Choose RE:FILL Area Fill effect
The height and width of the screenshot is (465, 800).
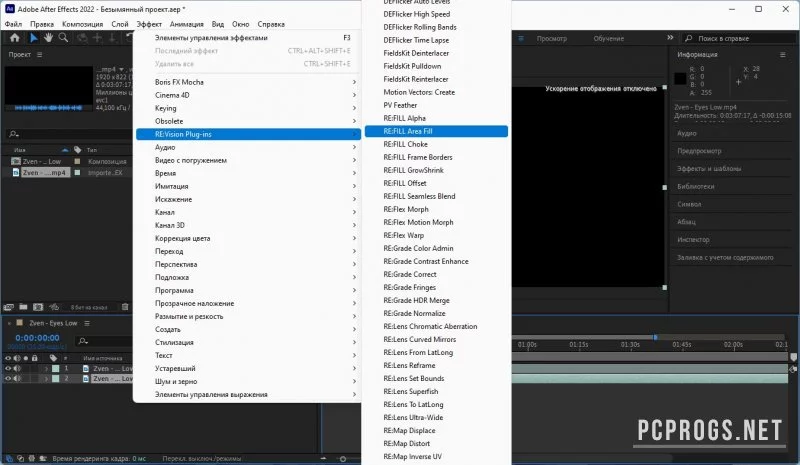tap(436, 131)
